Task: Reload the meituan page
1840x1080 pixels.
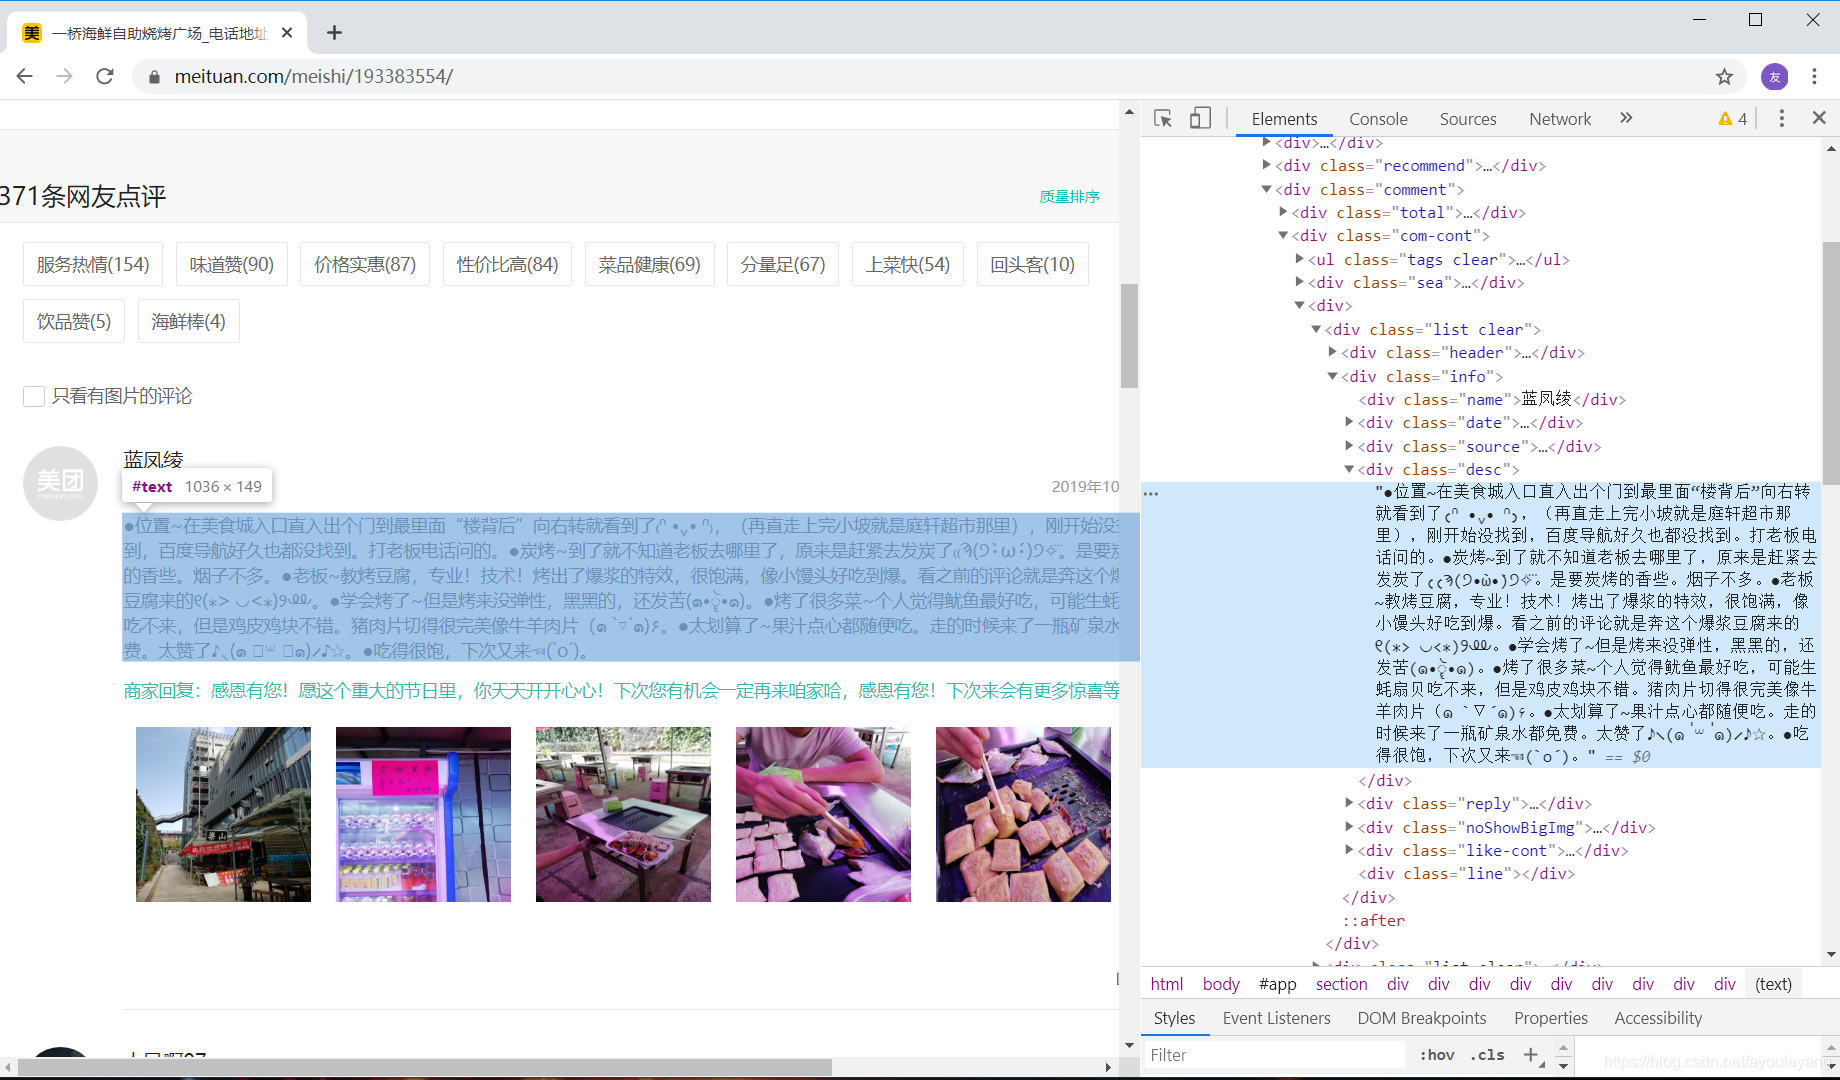Action: (x=105, y=76)
